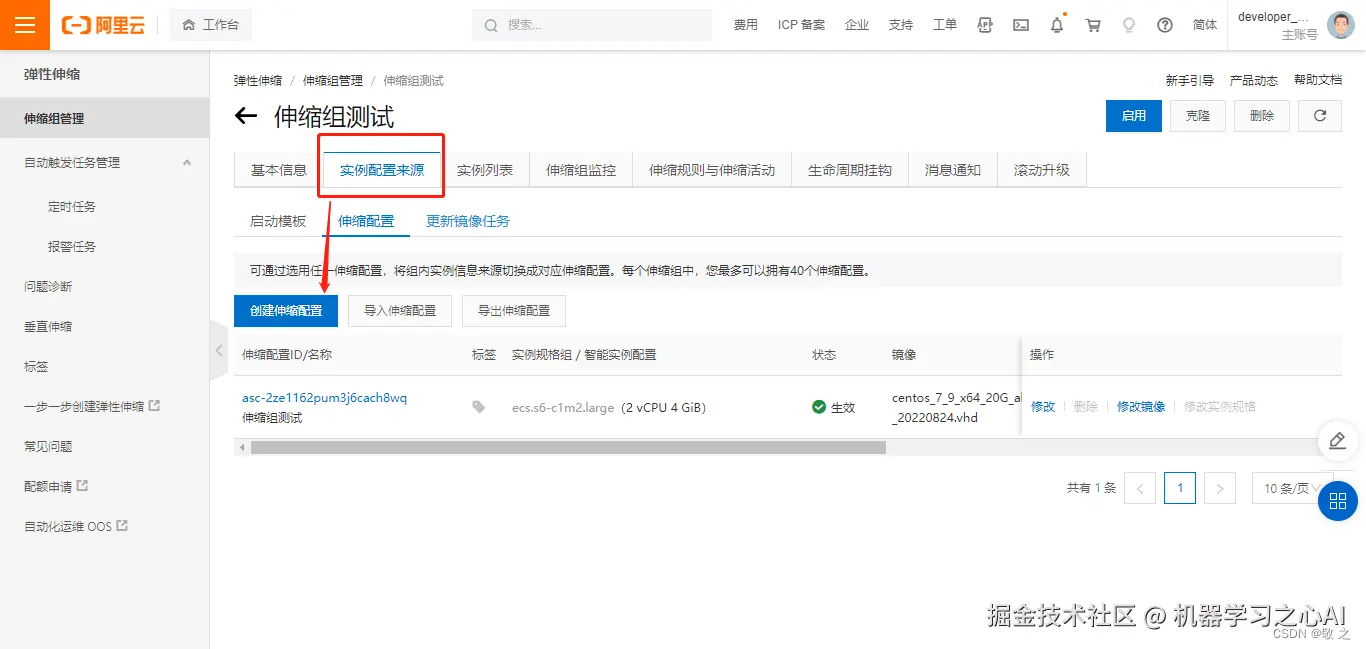
Task: Switch to the 实例列表 tab
Action: (x=487, y=169)
